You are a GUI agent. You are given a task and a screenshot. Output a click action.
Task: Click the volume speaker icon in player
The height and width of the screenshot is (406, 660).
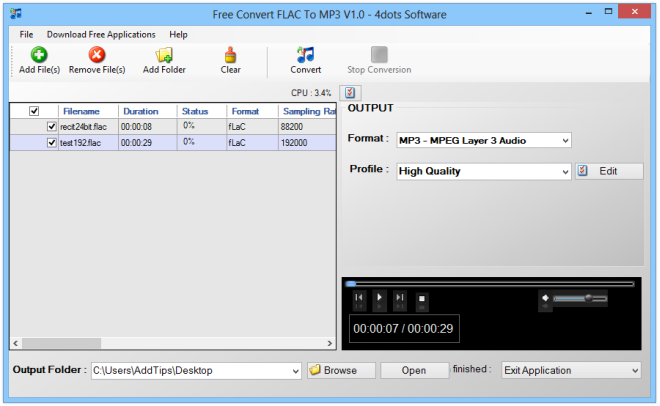tap(545, 298)
